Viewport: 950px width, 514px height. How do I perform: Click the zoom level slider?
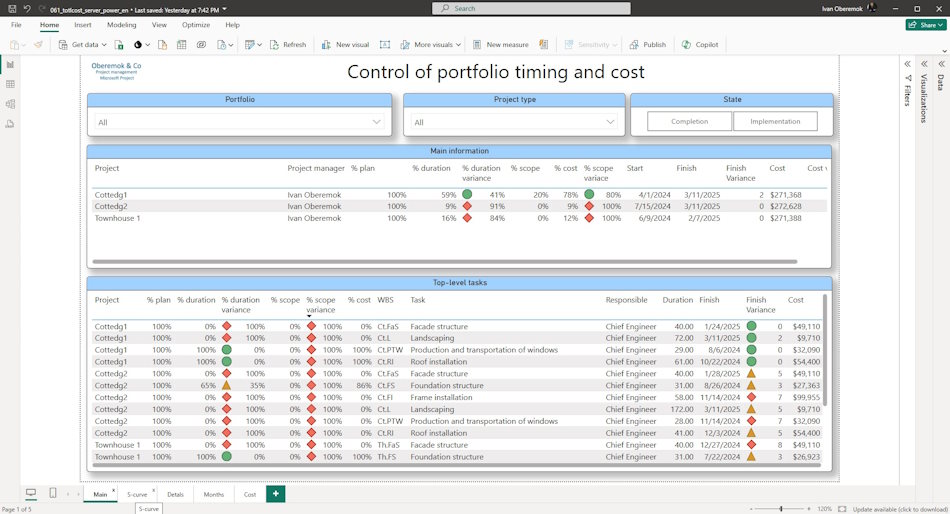pos(781,509)
